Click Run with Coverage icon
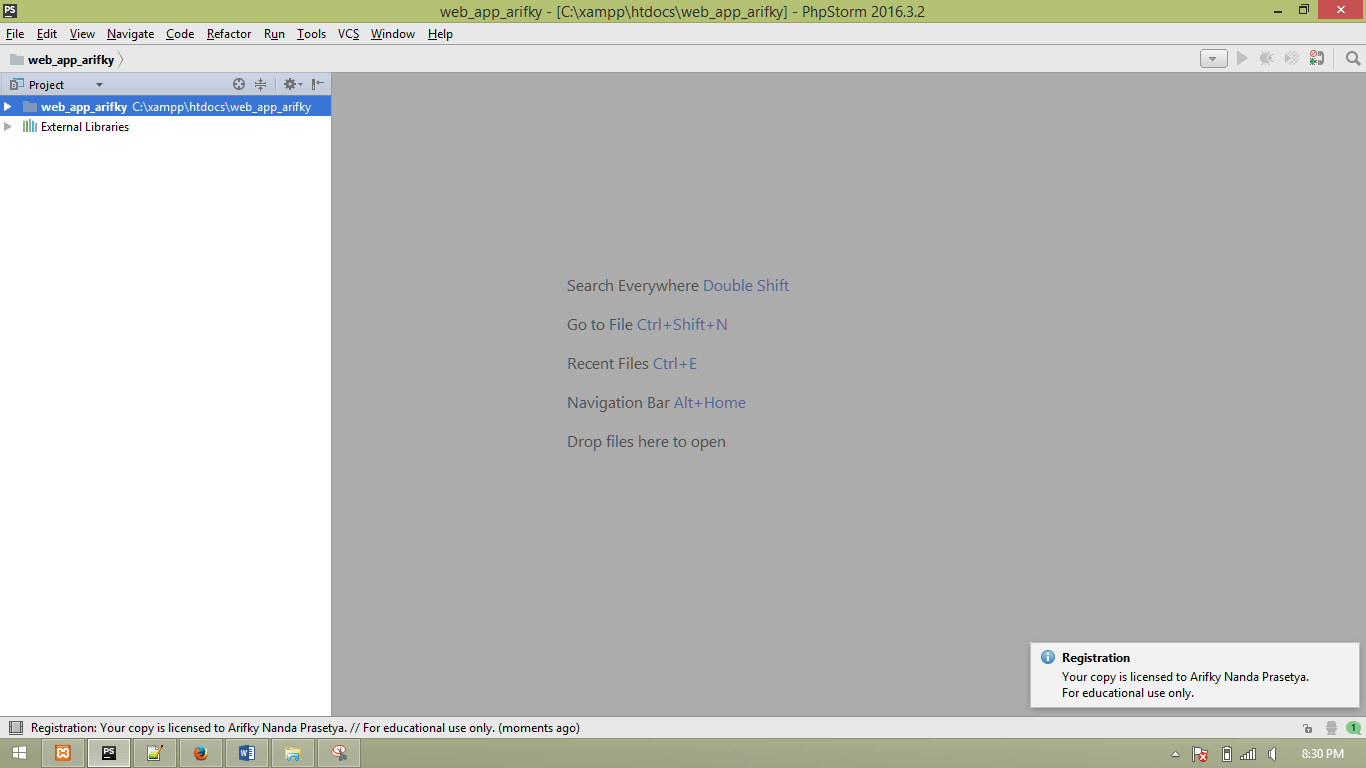 1292,59
